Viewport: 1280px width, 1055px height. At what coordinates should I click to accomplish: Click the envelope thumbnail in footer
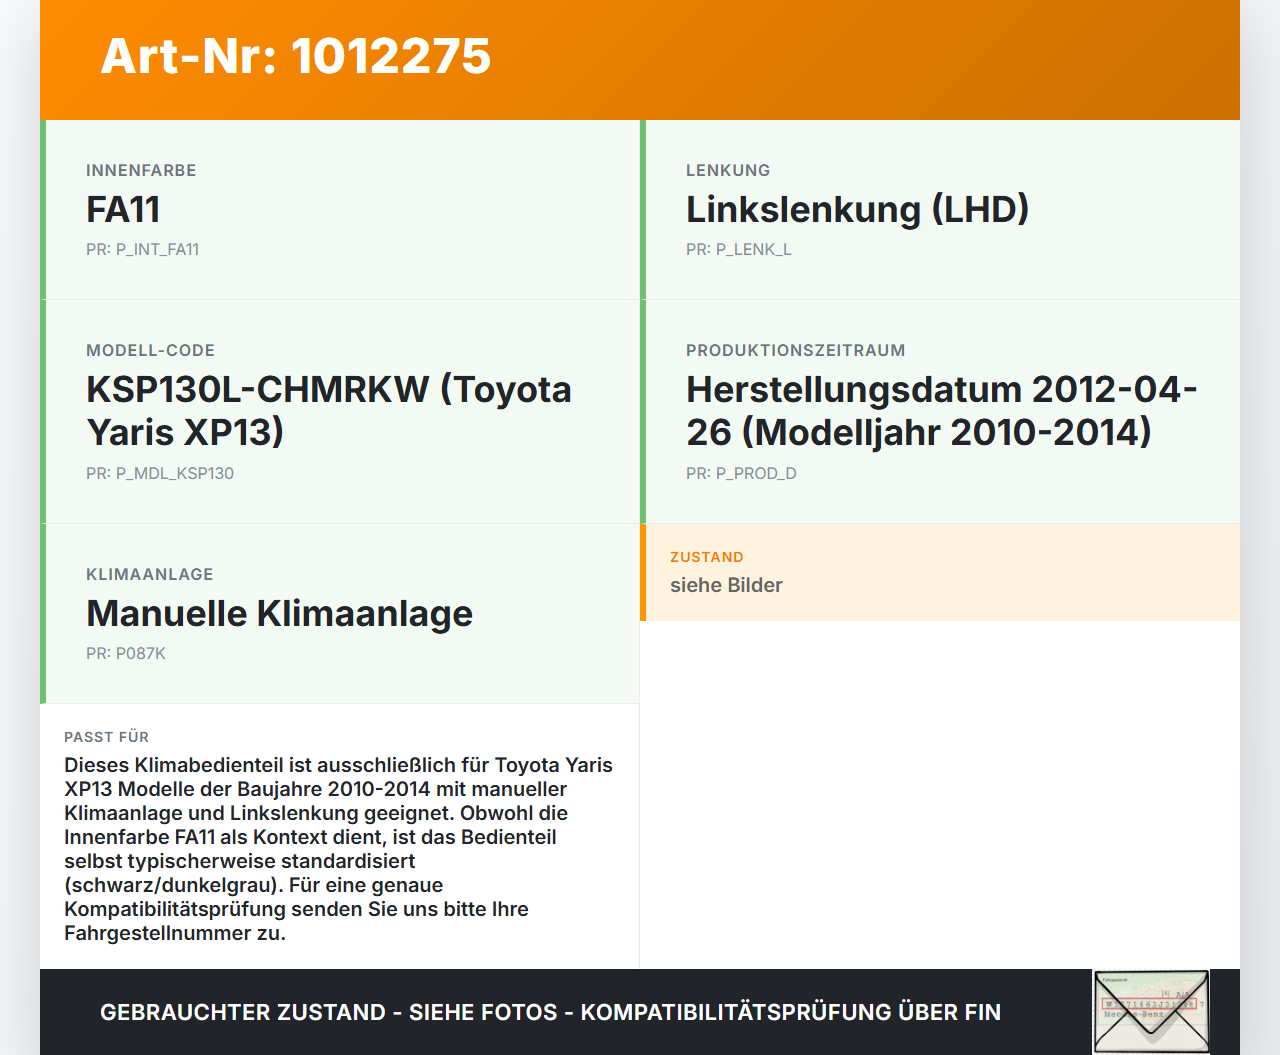tap(1151, 1012)
